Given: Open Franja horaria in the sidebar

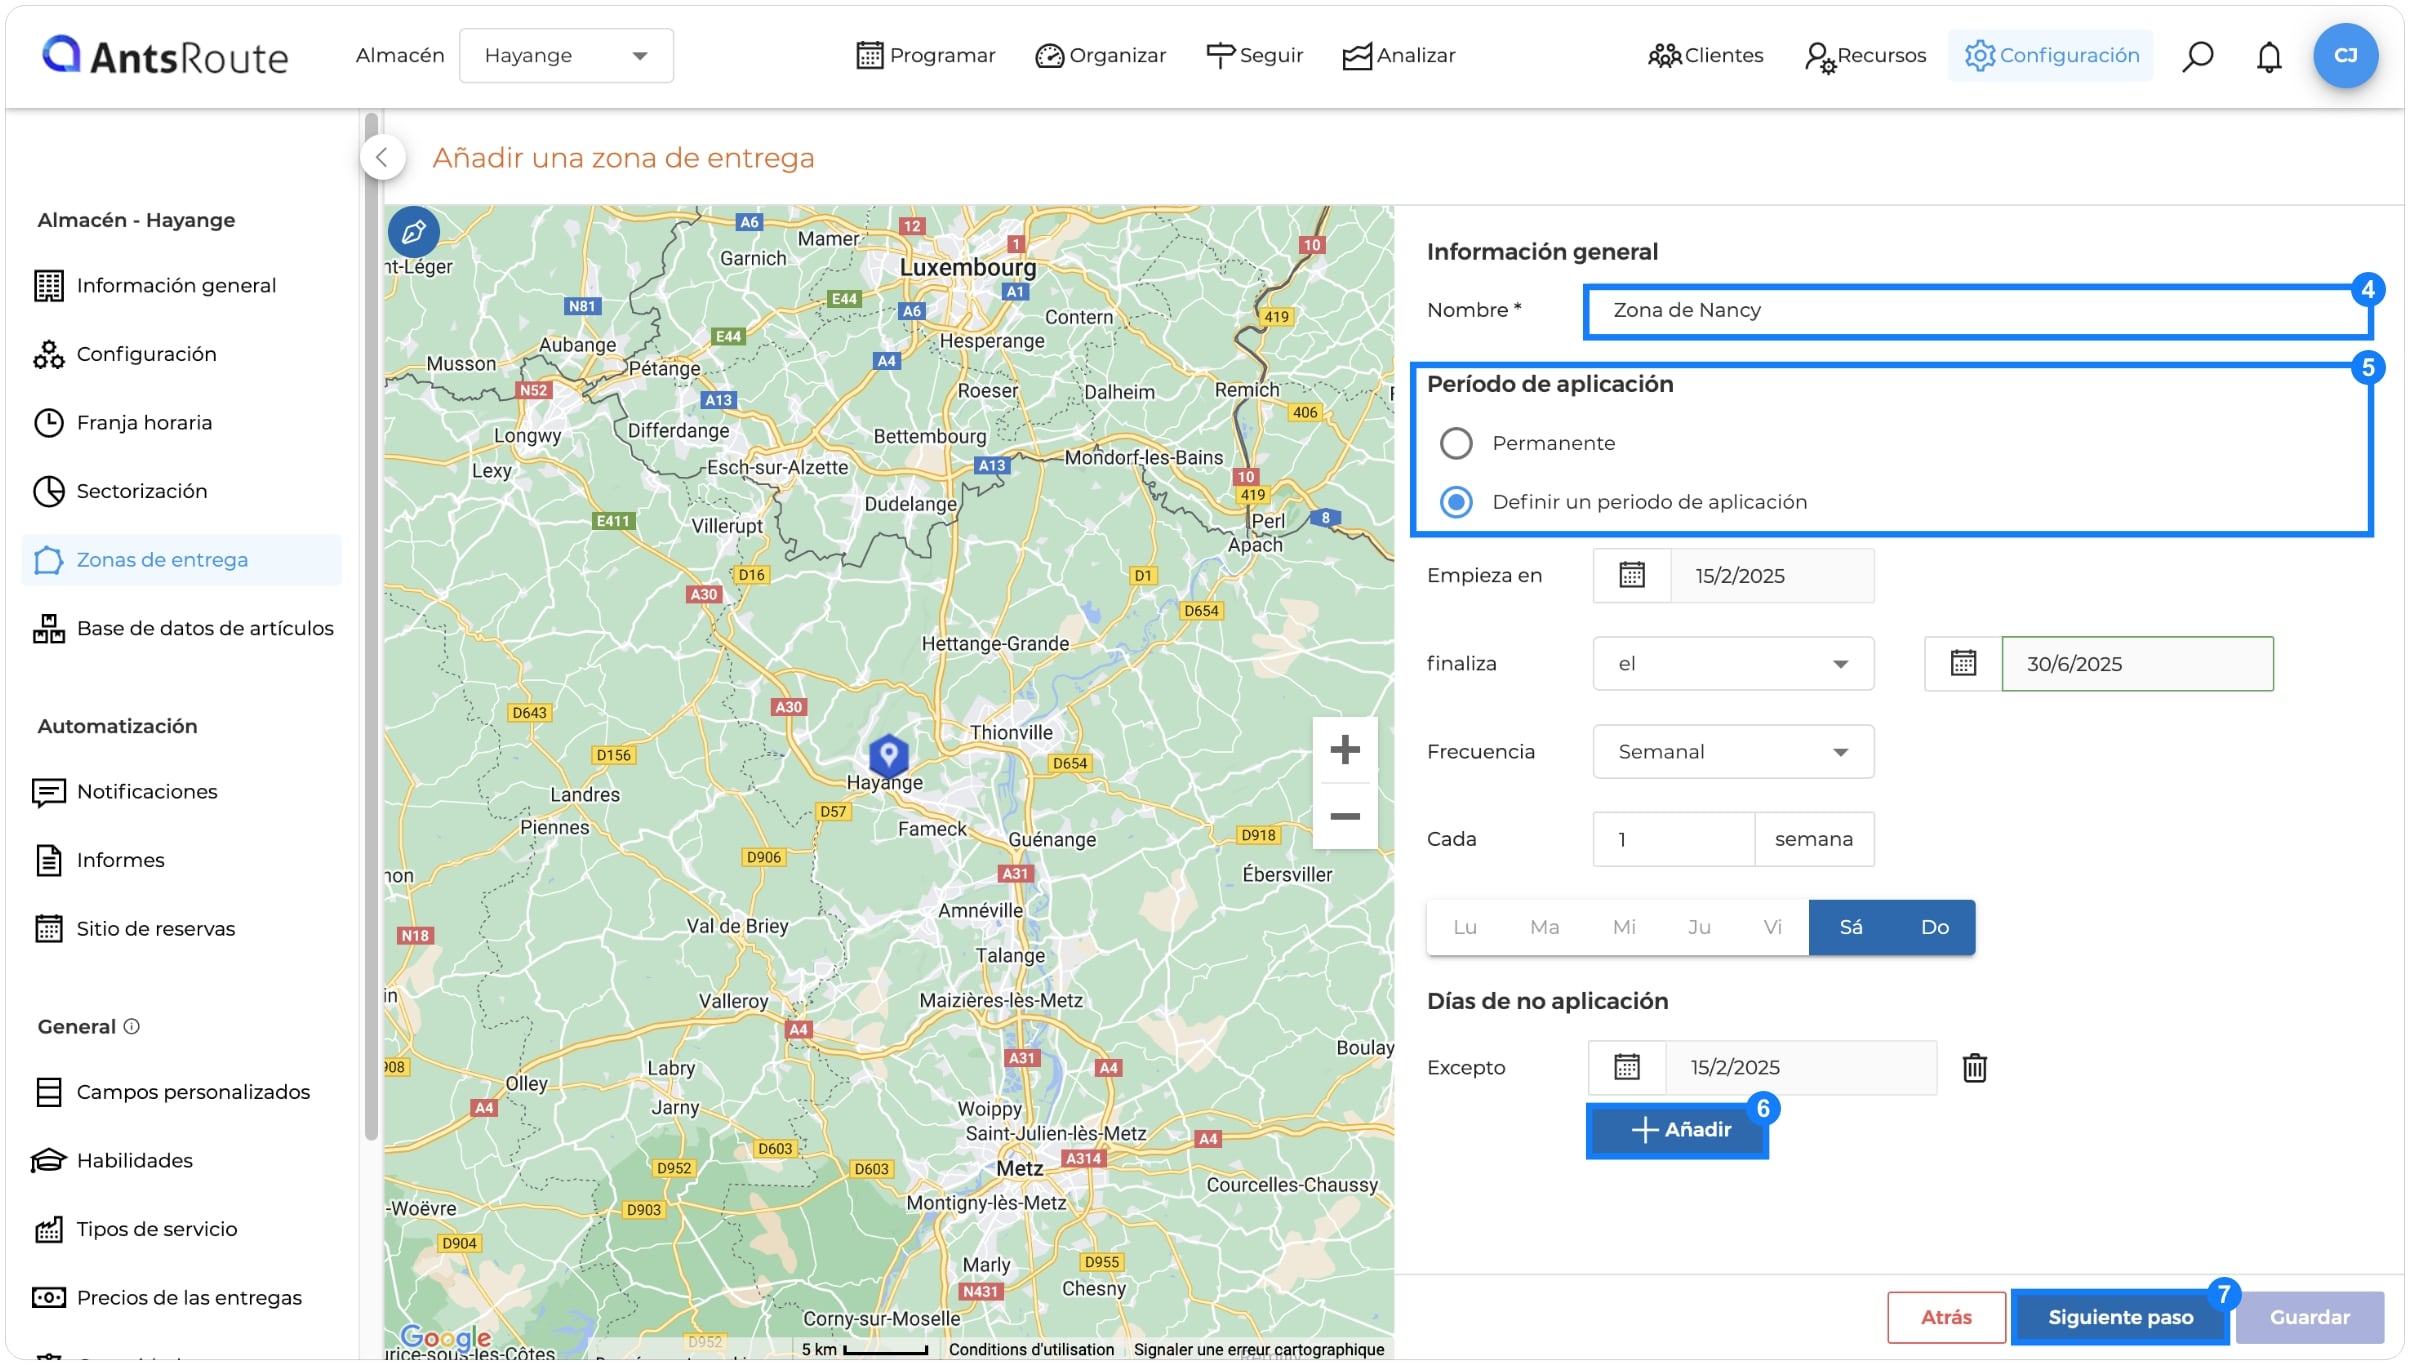Looking at the screenshot, I should coord(180,422).
